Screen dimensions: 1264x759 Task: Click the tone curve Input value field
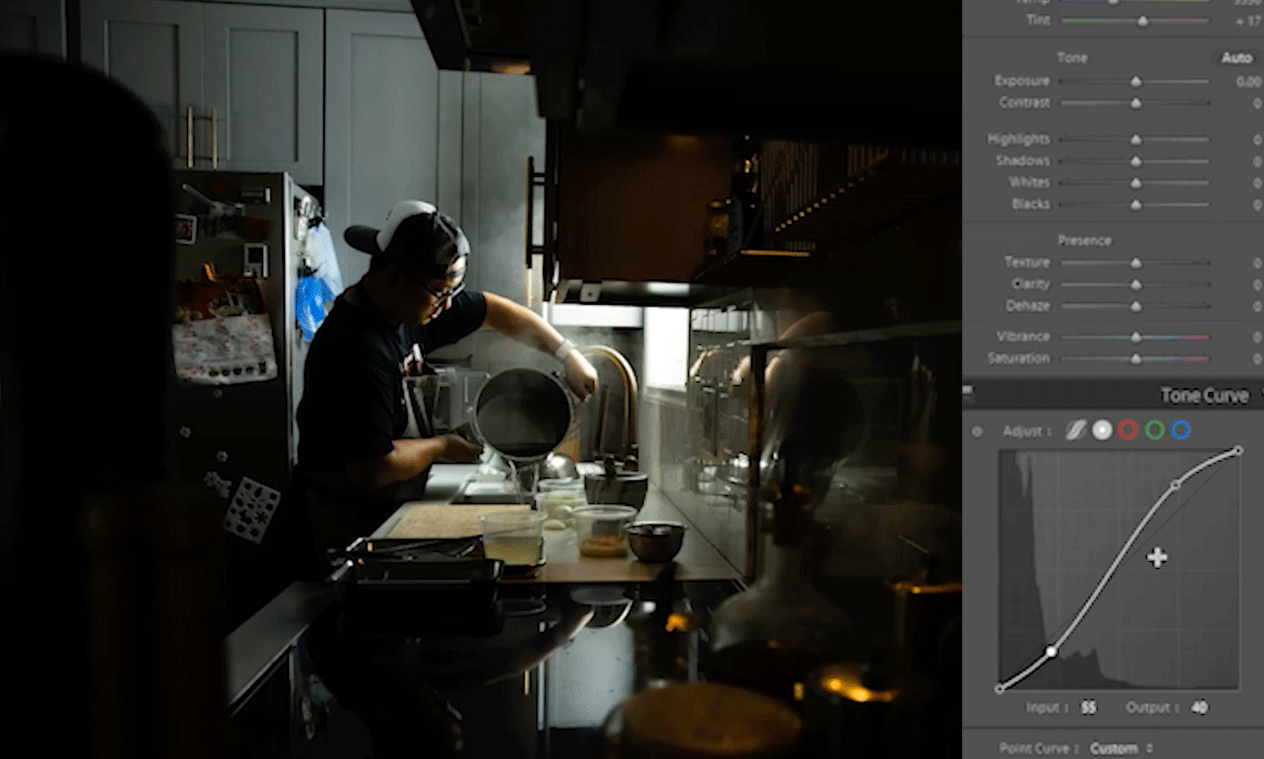click(1088, 707)
